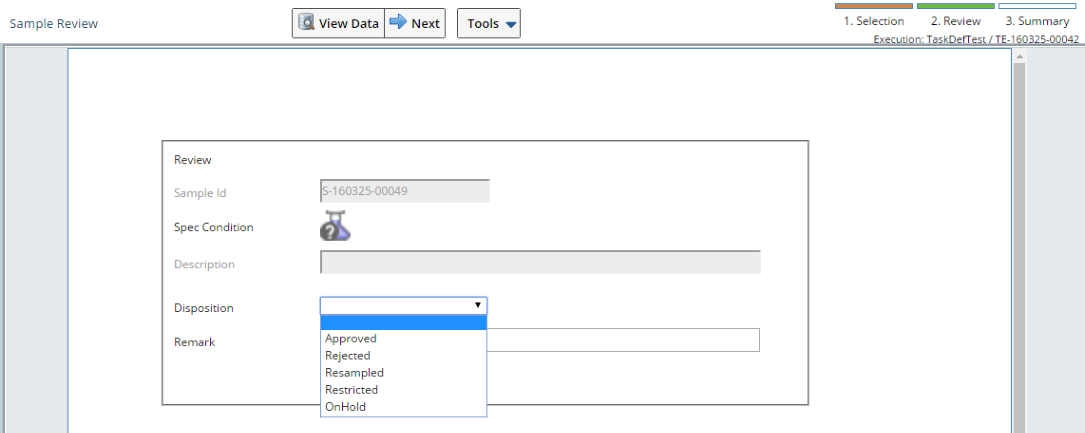Click the Spec Condition flask icon
The width and height of the screenshot is (1085, 433).
pos(335,226)
